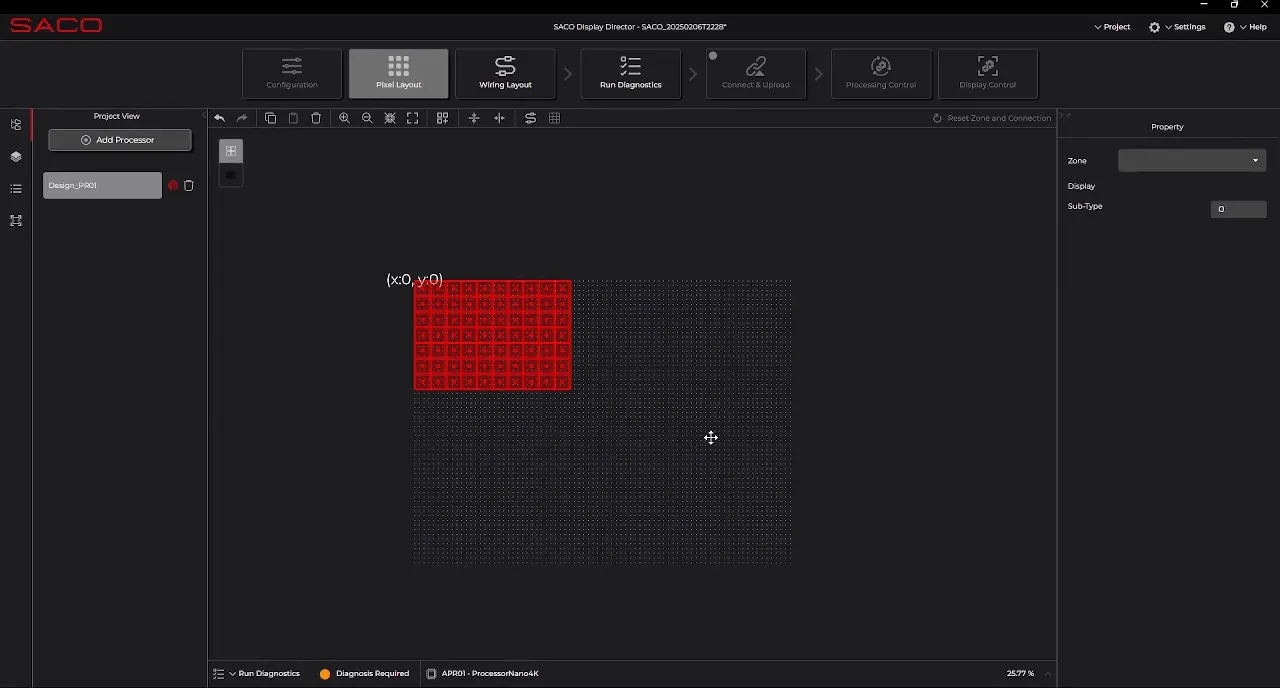Toggle the vertical mirror/flip icon
The height and width of the screenshot is (688, 1280).
pyautogui.click(x=474, y=118)
